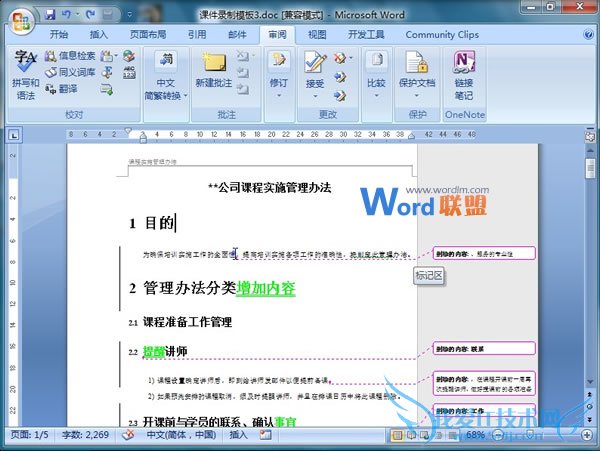600x451 pixels.
Task: Switch to full screen reading view
Action: (x=411, y=435)
